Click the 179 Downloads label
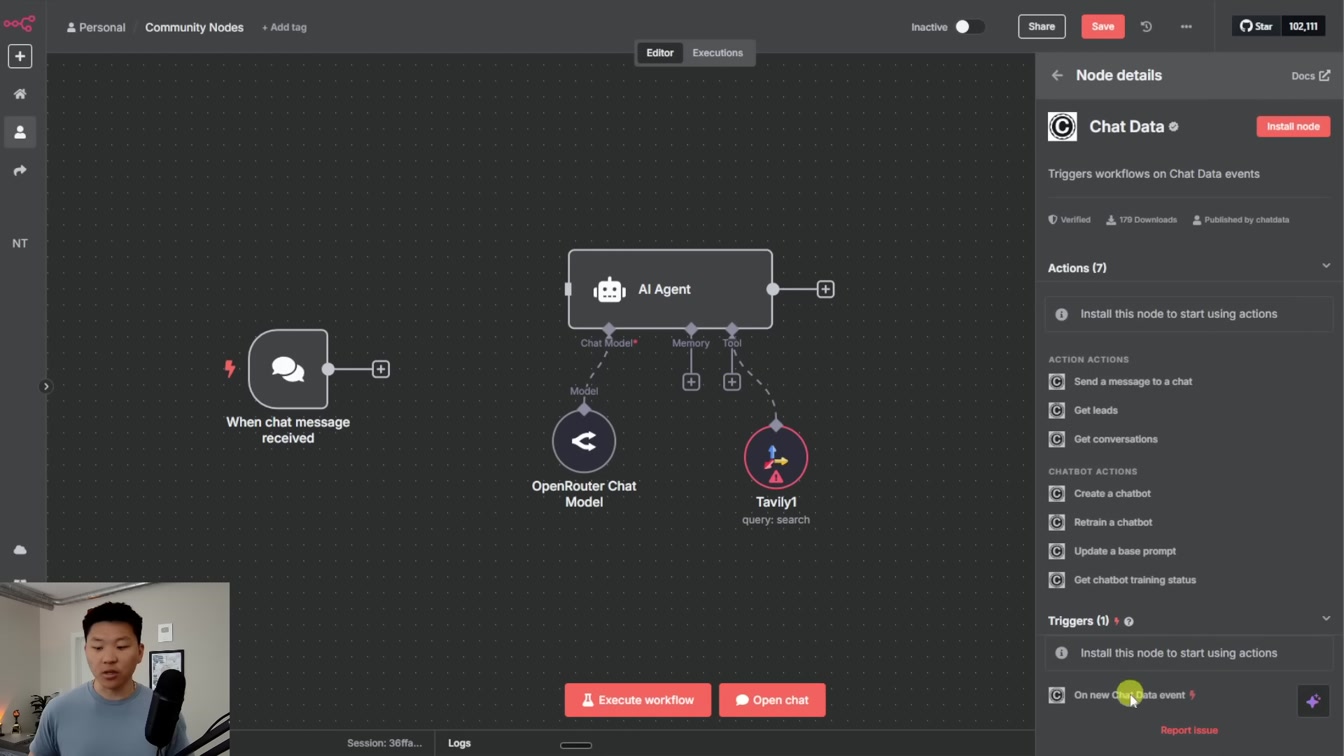 tap(1141, 220)
